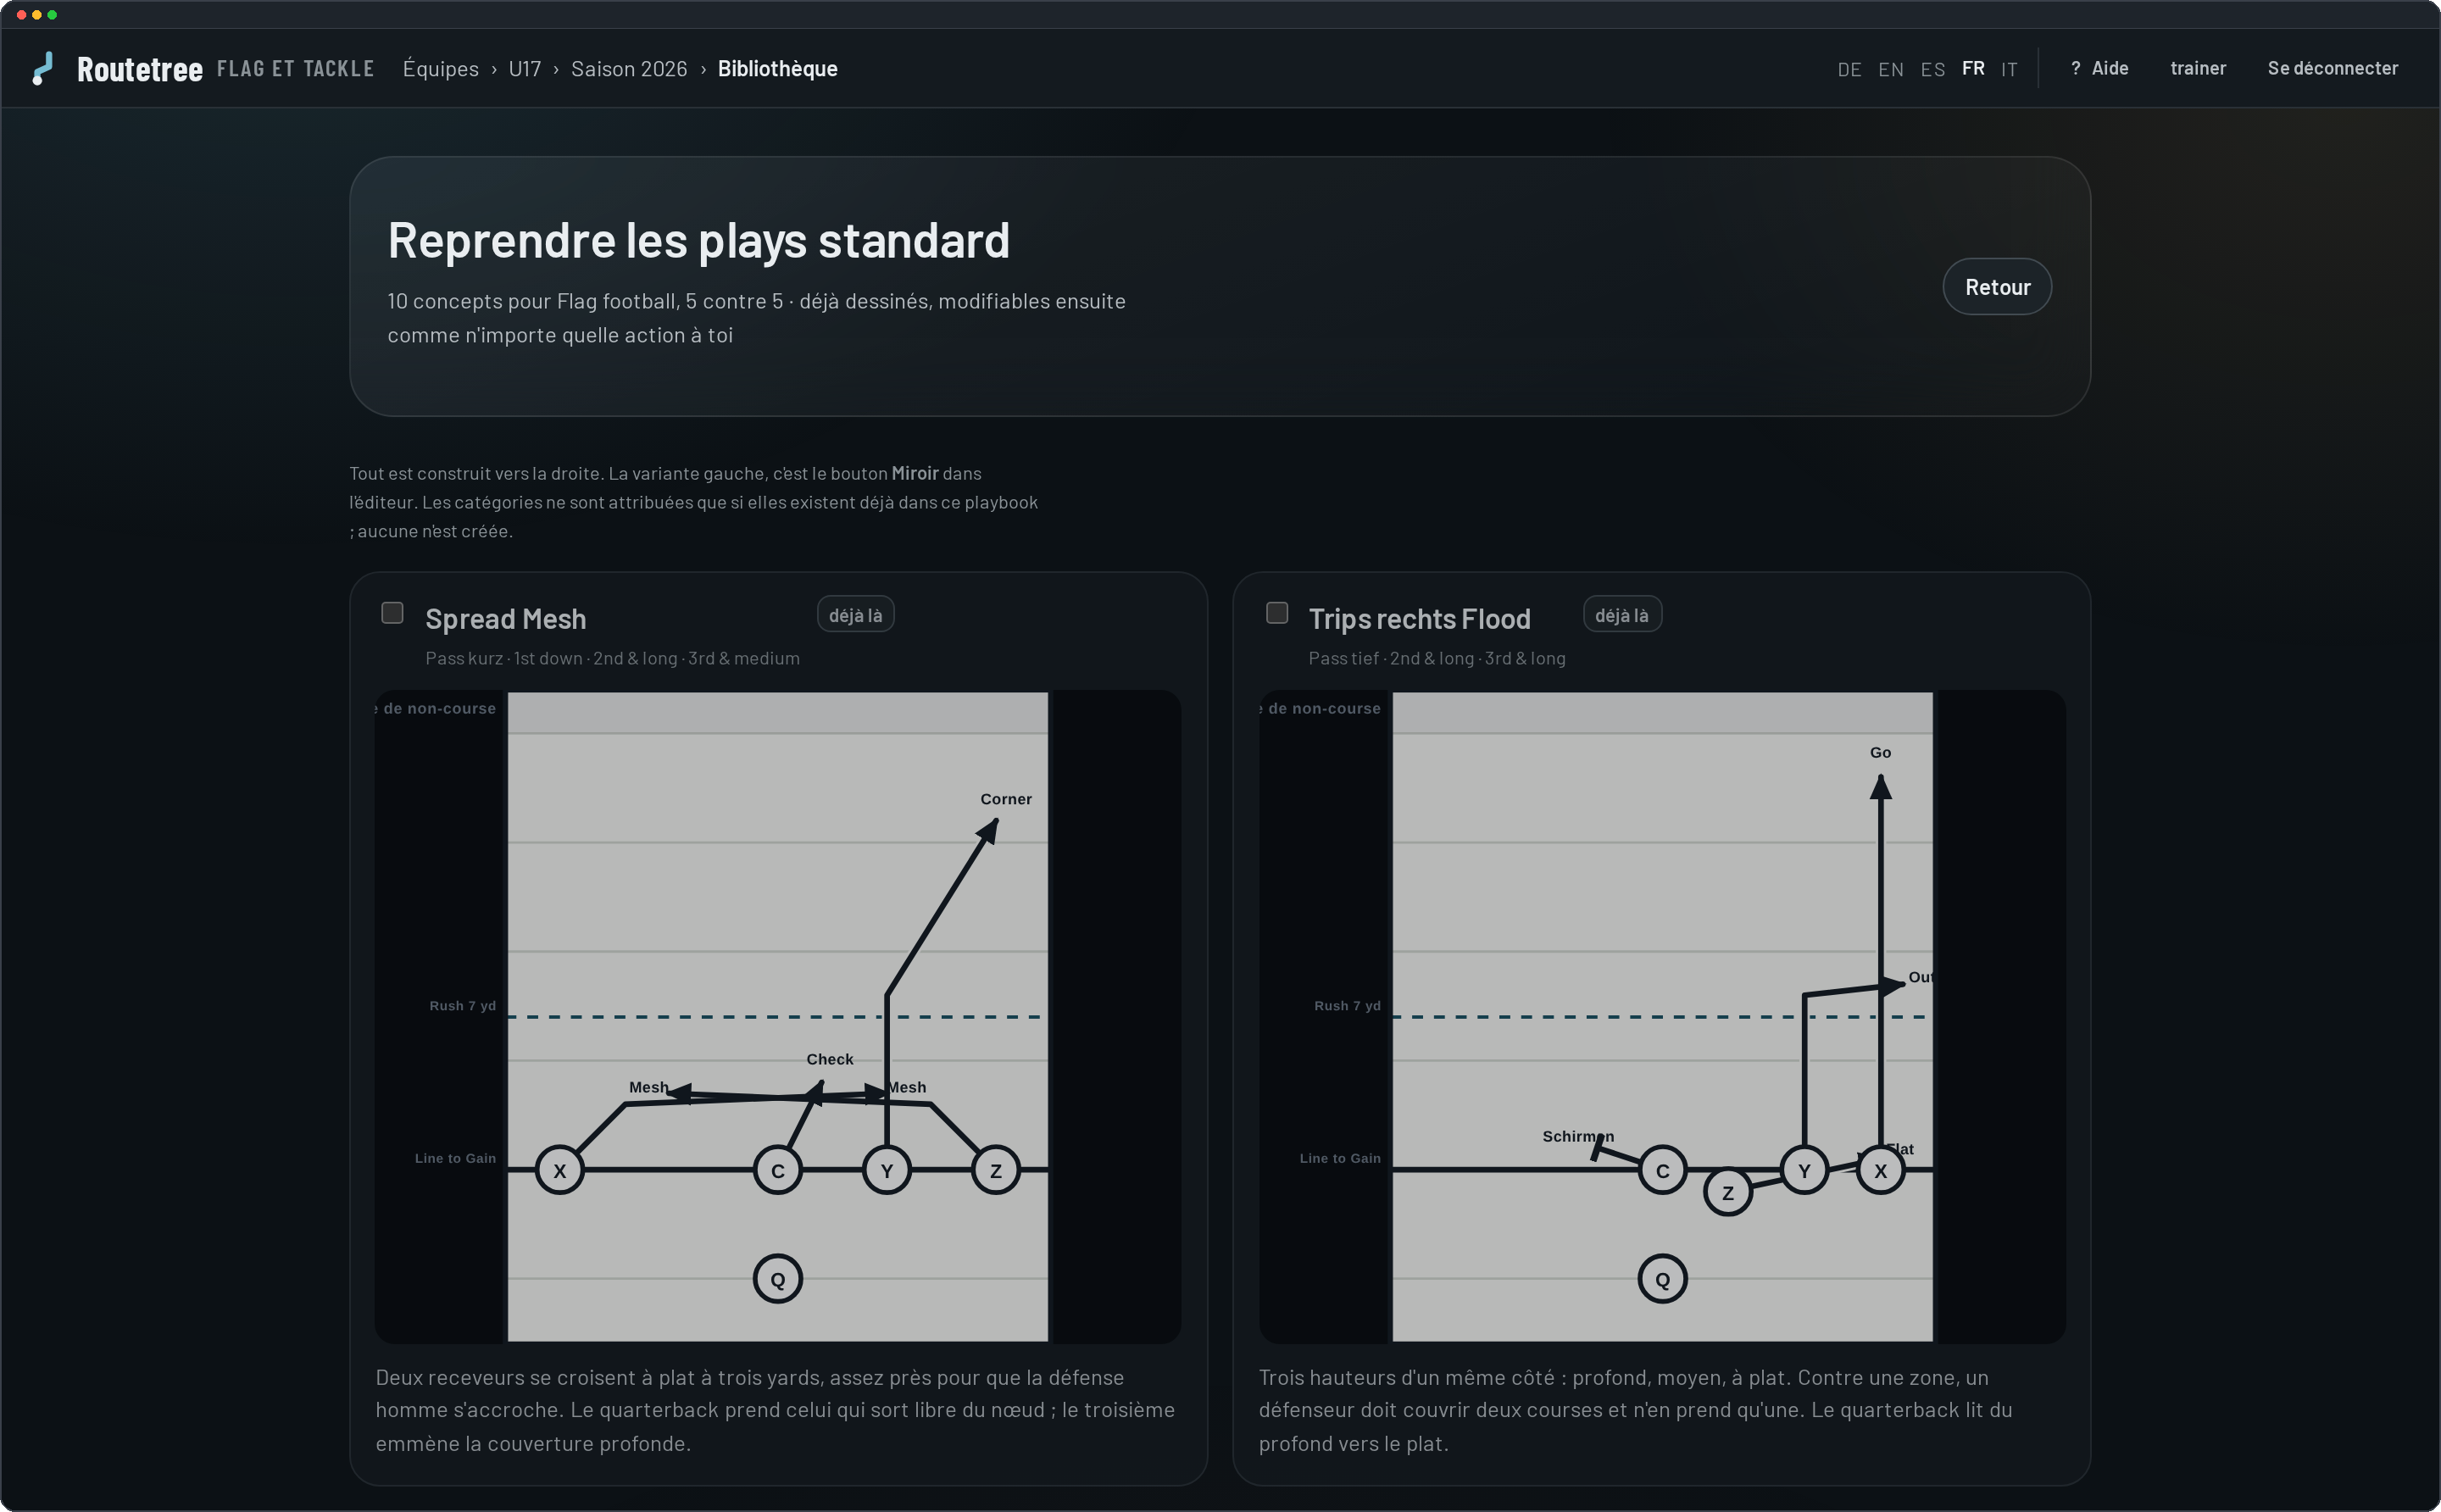
Task: Switch language to DE
Action: [1849, 69]
